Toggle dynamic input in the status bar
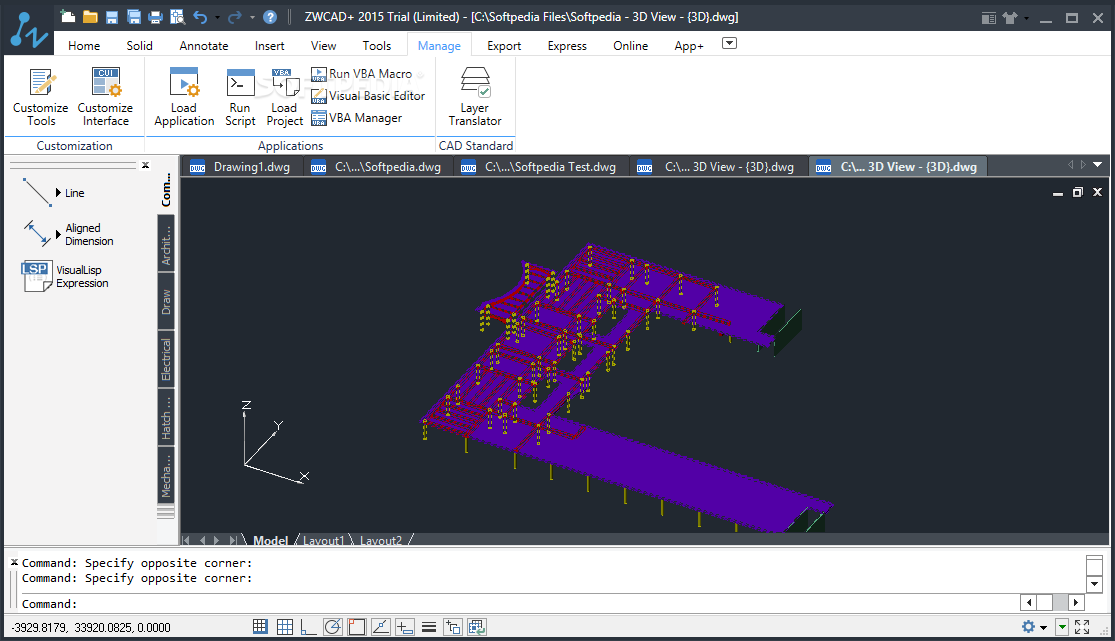1115x641 pixels. 405,627
